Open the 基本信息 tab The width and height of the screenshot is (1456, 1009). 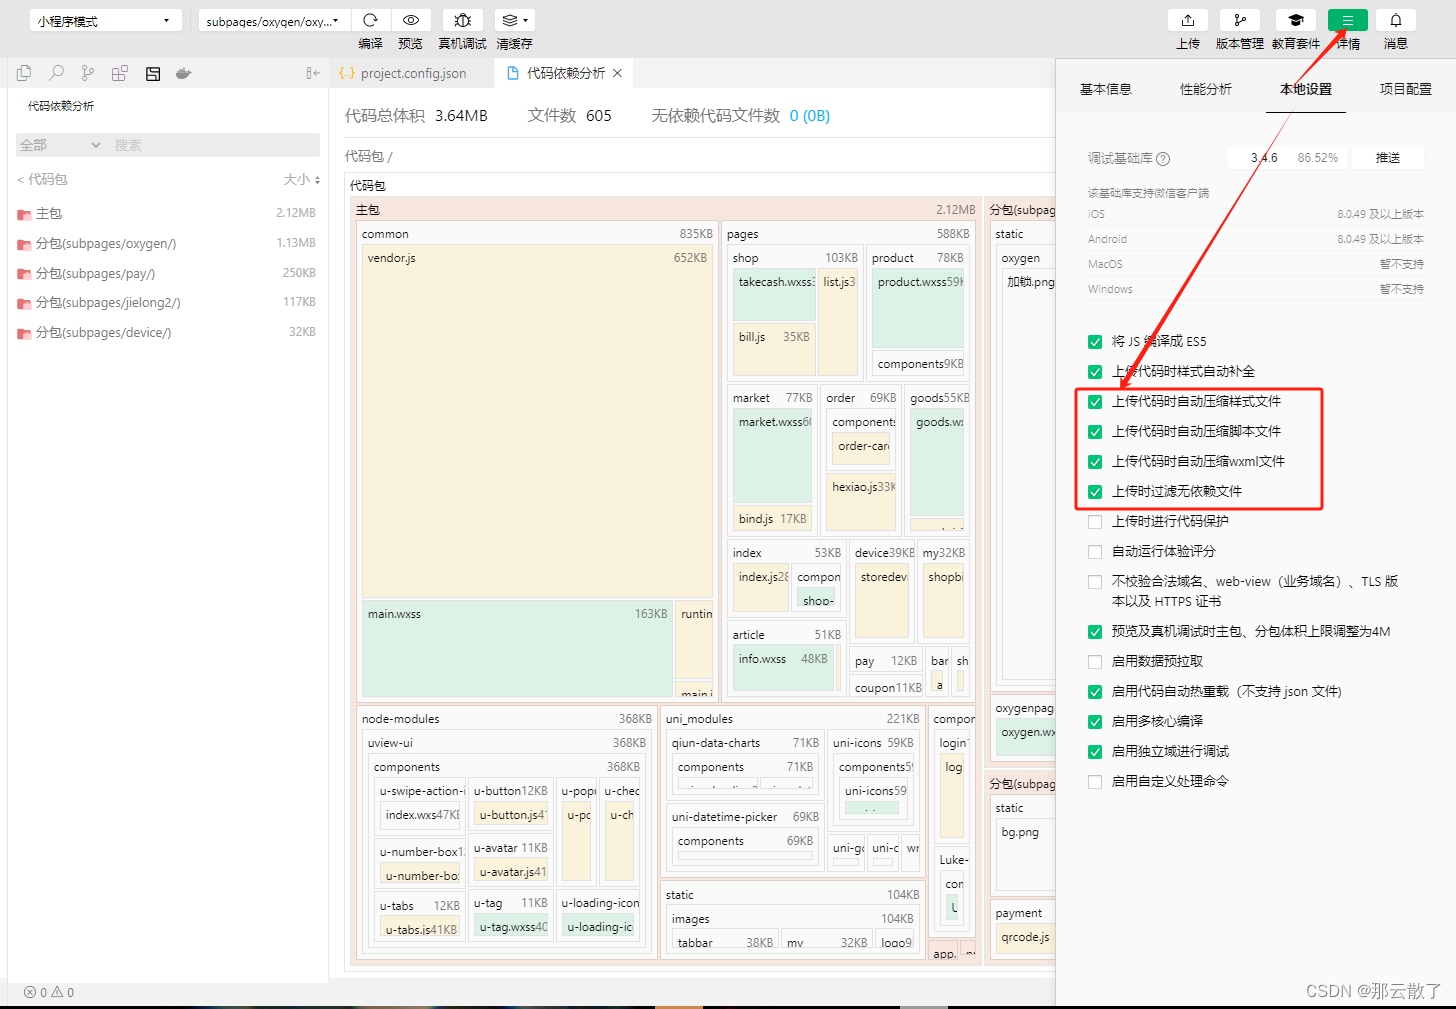[1106, 89]
